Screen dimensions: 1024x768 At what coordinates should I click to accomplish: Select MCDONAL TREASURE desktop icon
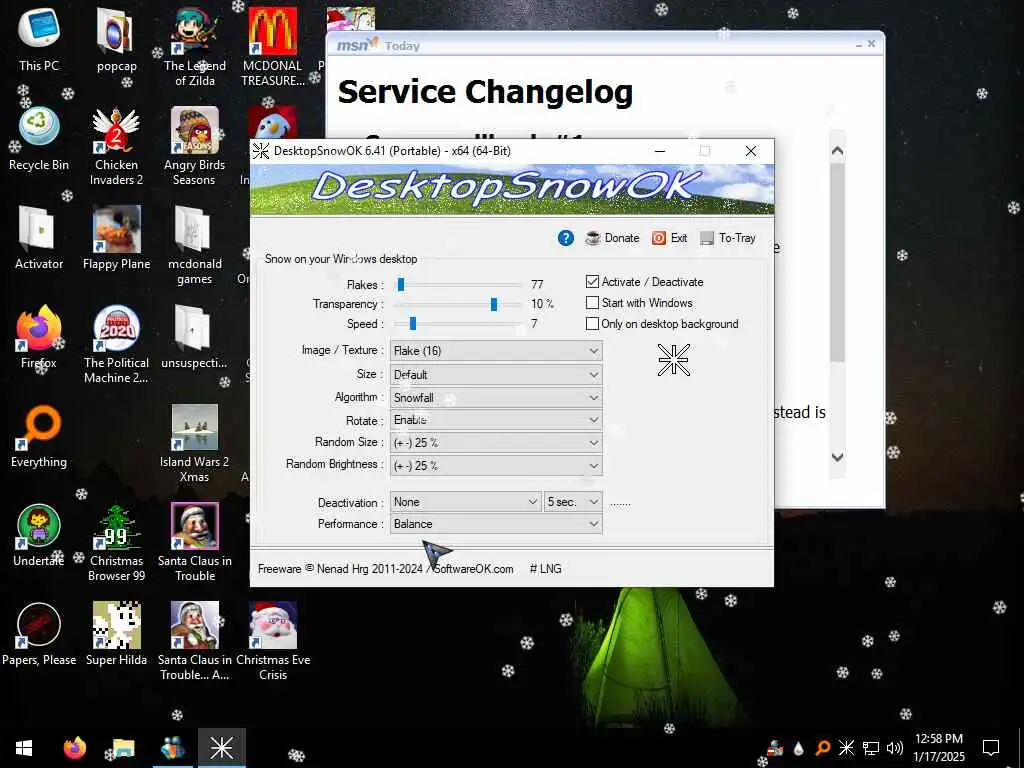coord(273,47)
